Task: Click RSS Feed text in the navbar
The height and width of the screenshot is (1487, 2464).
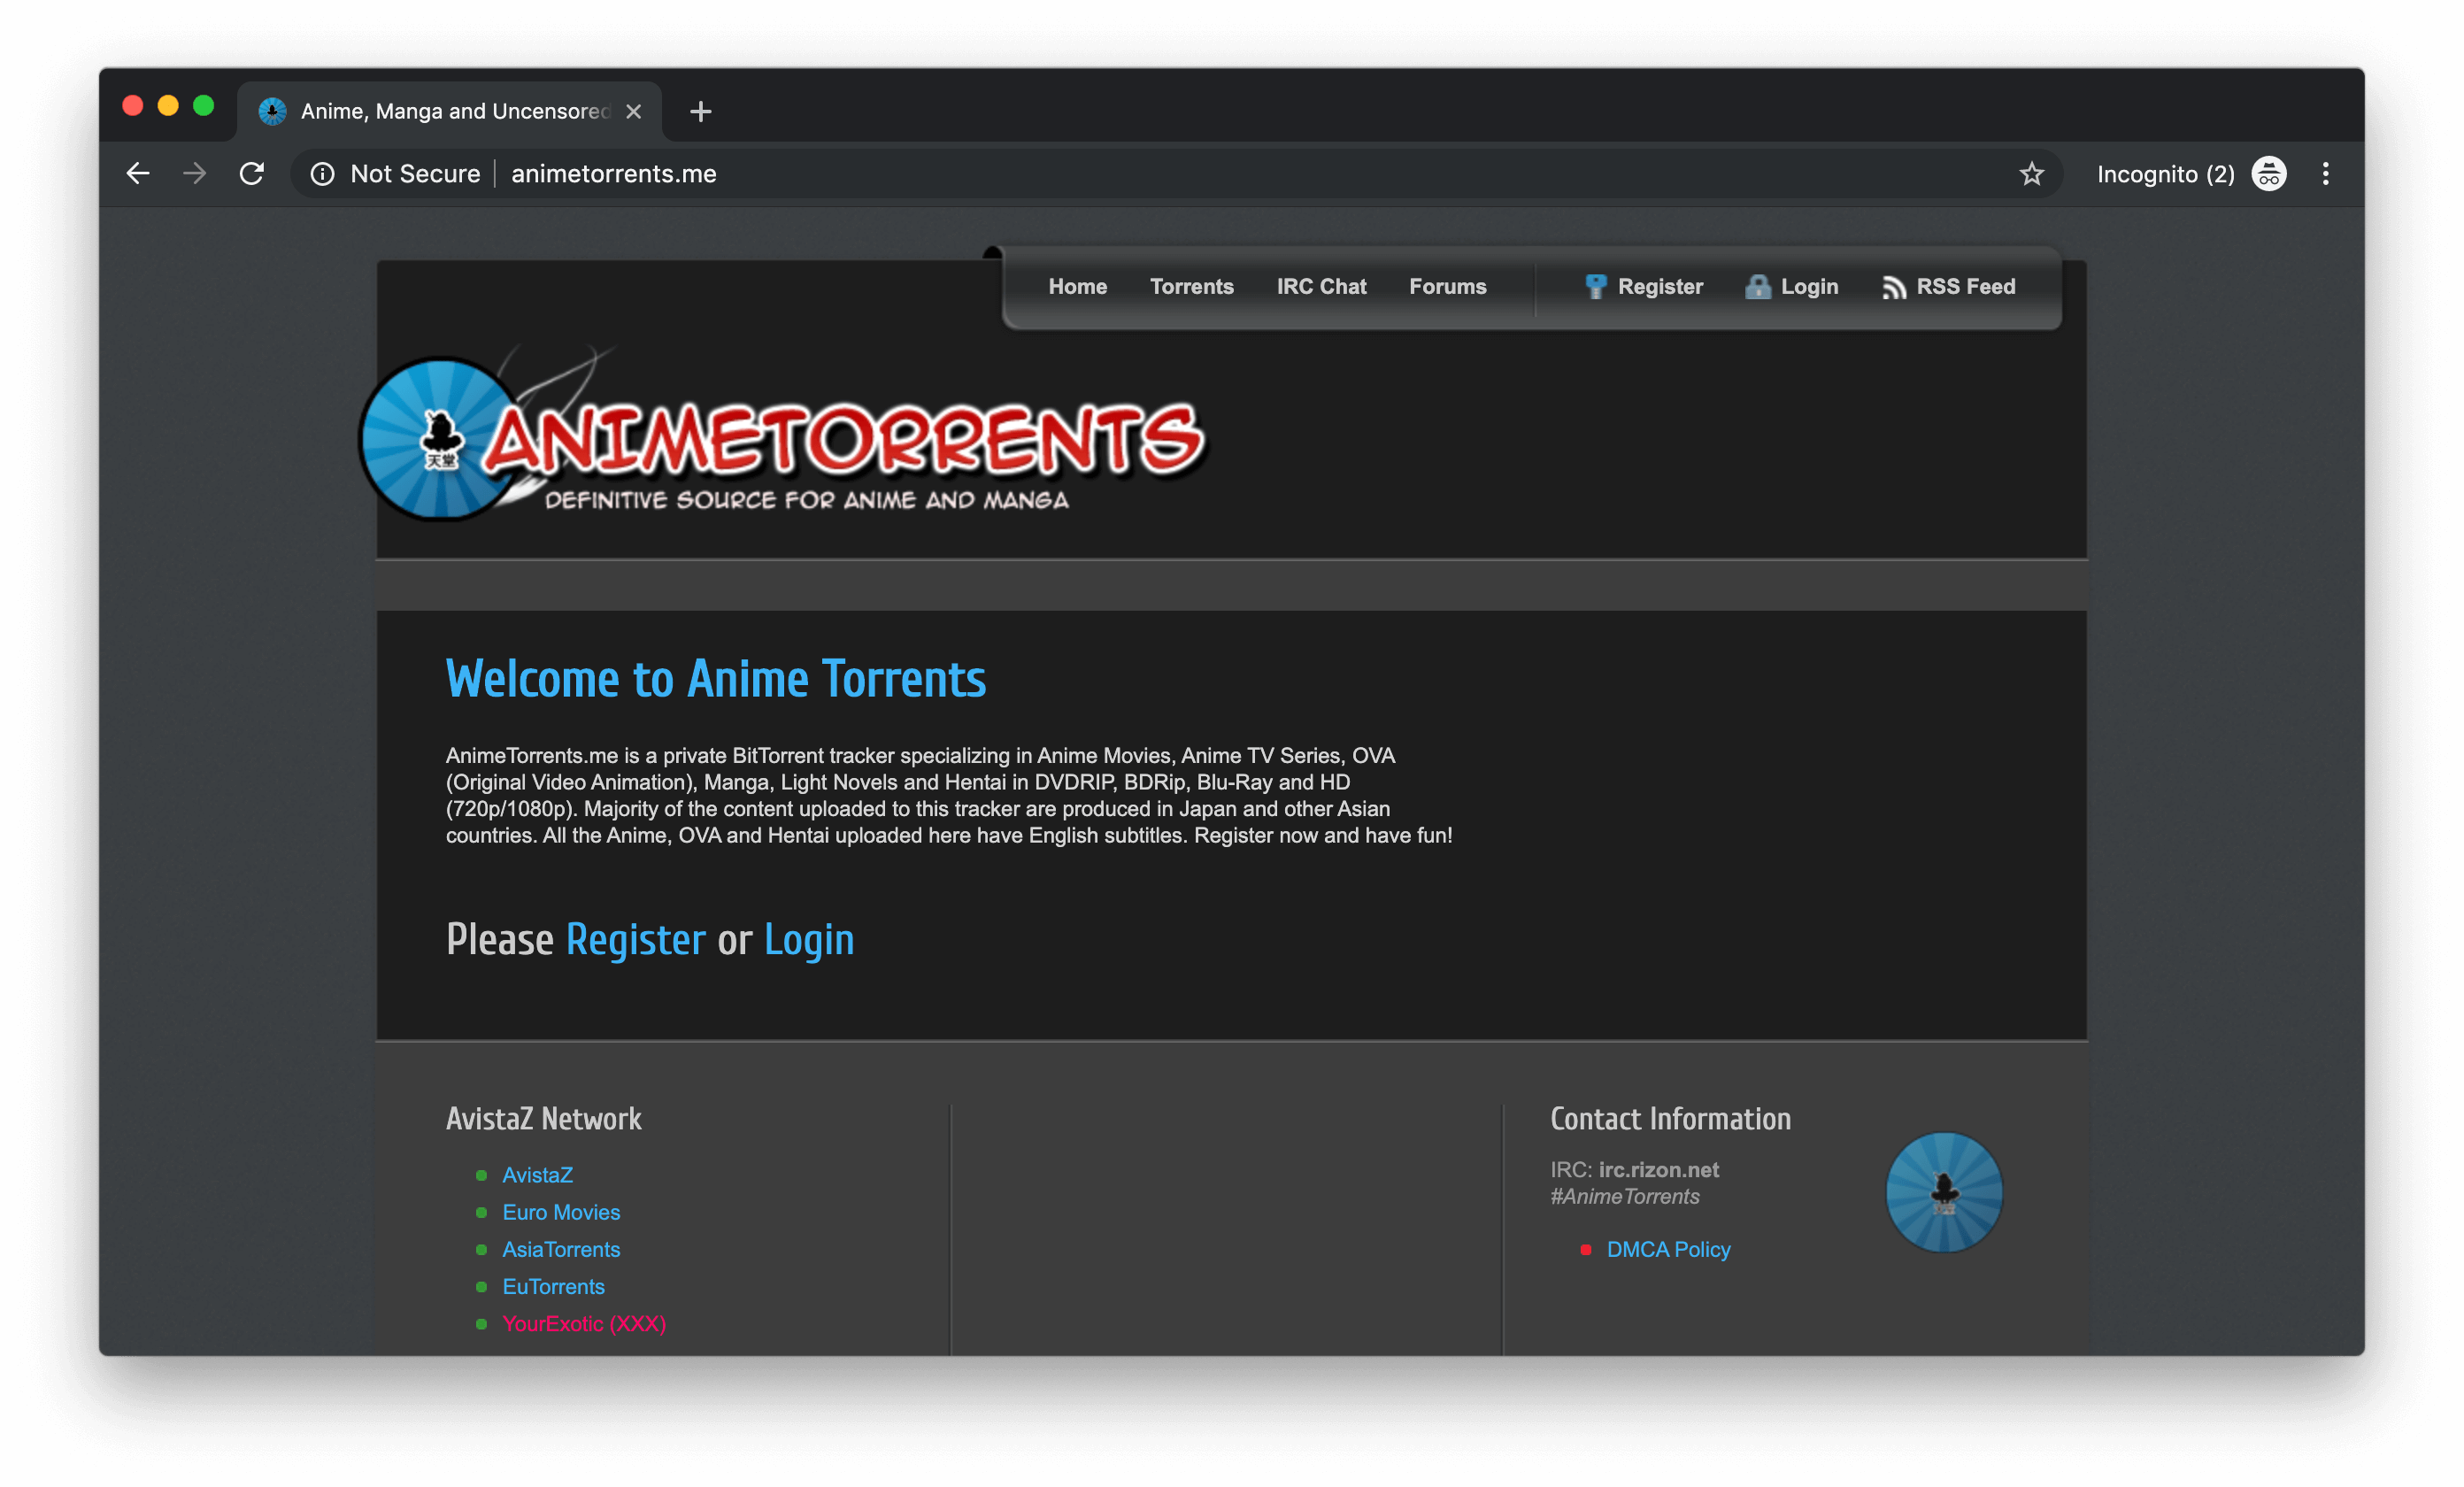Action: (x=1965, y=287)
